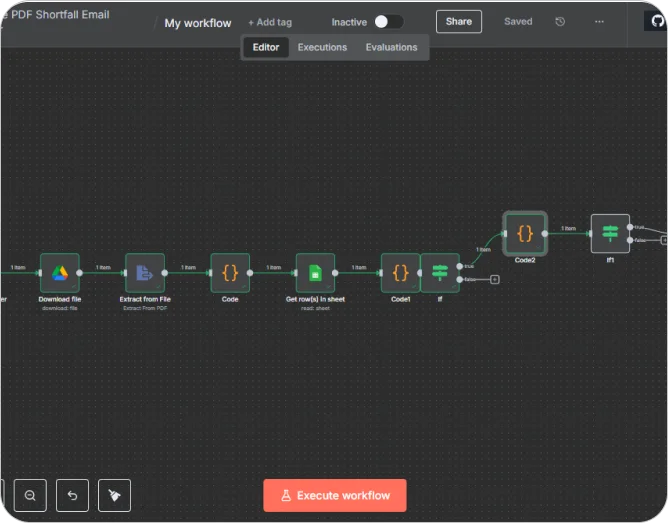Select the Code1 node

(400, 272)
